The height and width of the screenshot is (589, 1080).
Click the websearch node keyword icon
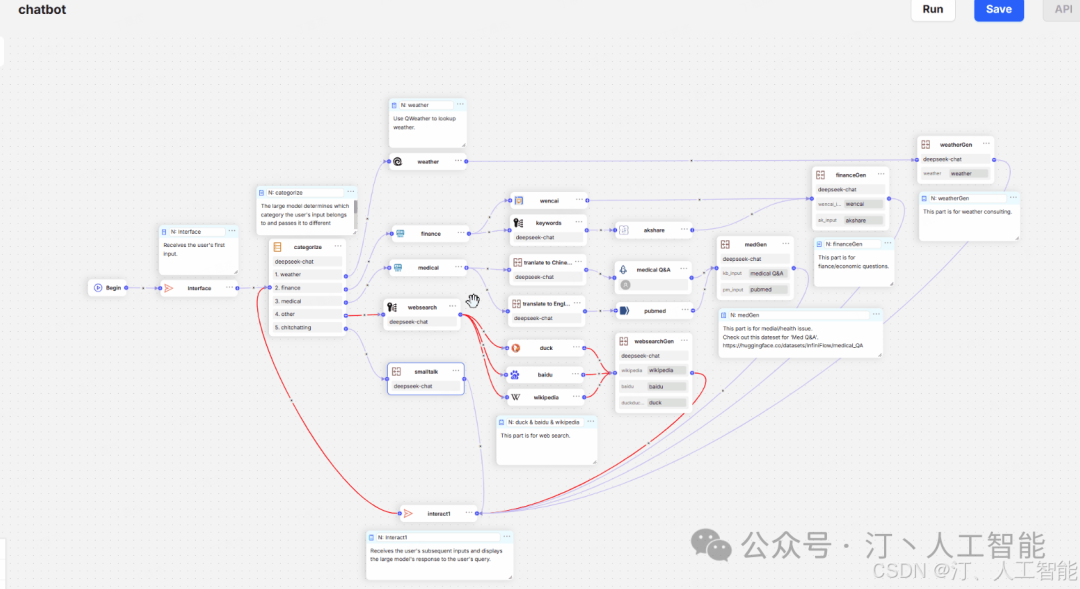click(x=392, y=307)
